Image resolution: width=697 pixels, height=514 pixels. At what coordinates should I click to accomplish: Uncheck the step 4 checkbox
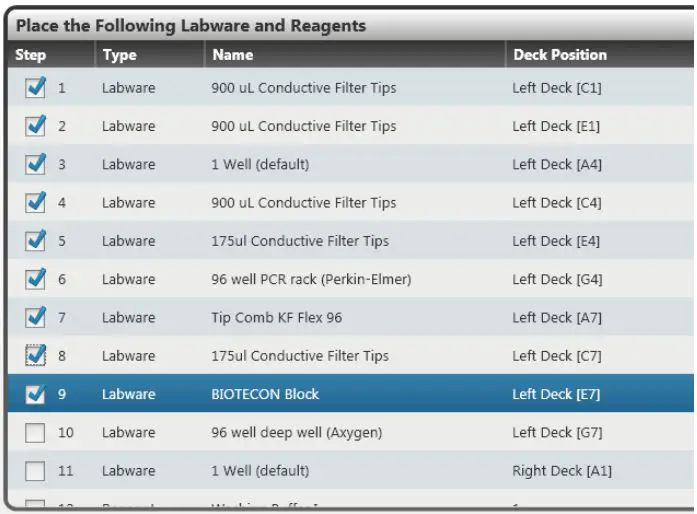[35, 203]
